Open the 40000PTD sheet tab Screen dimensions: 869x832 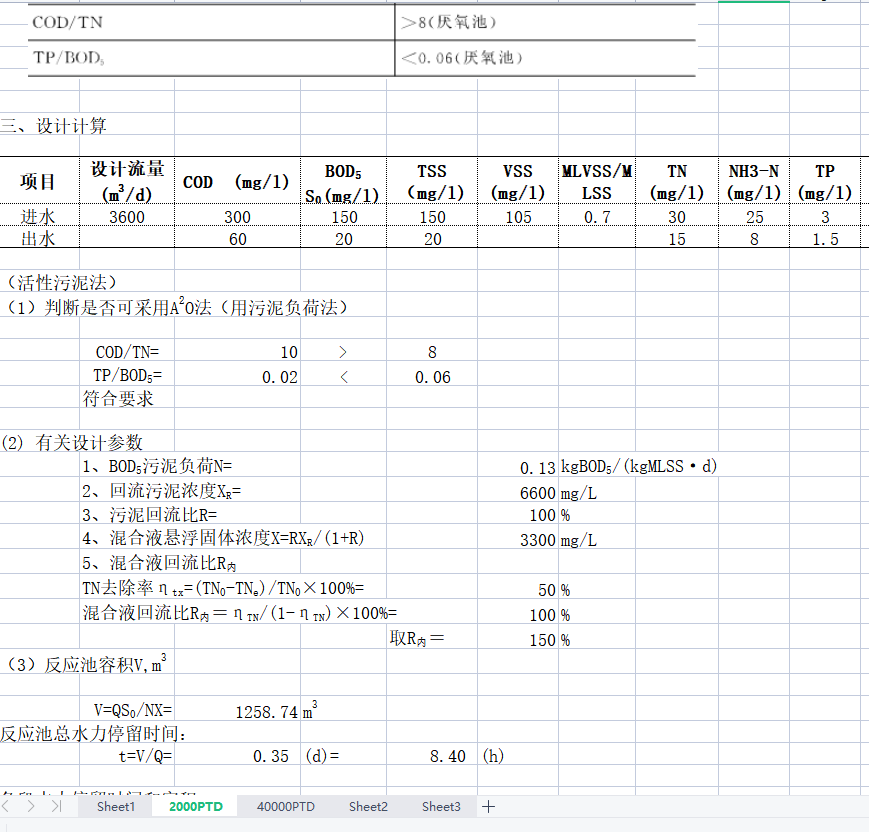point(285,807)
